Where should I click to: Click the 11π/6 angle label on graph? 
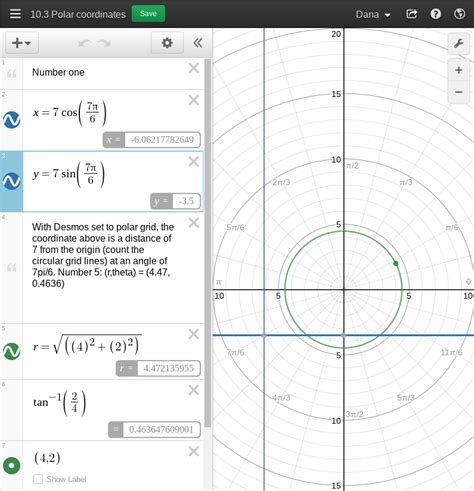[x=451, y=352]
